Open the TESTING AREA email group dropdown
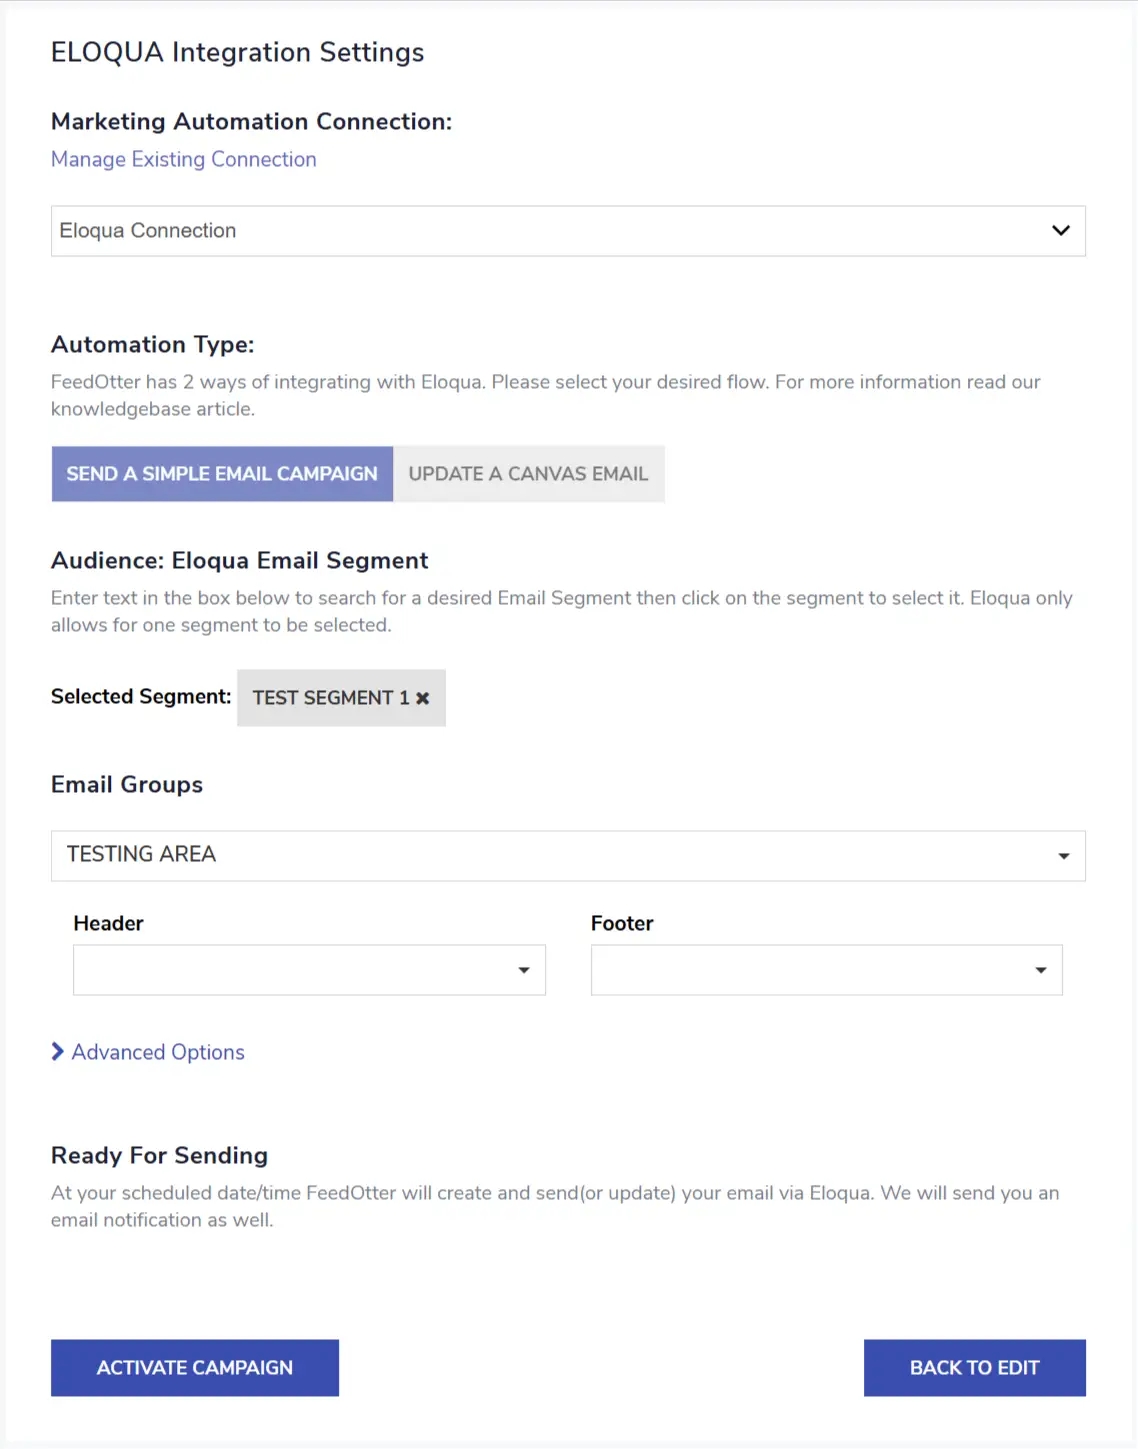The width and height of the screenshot is (1138, 1449). point(567,855)
